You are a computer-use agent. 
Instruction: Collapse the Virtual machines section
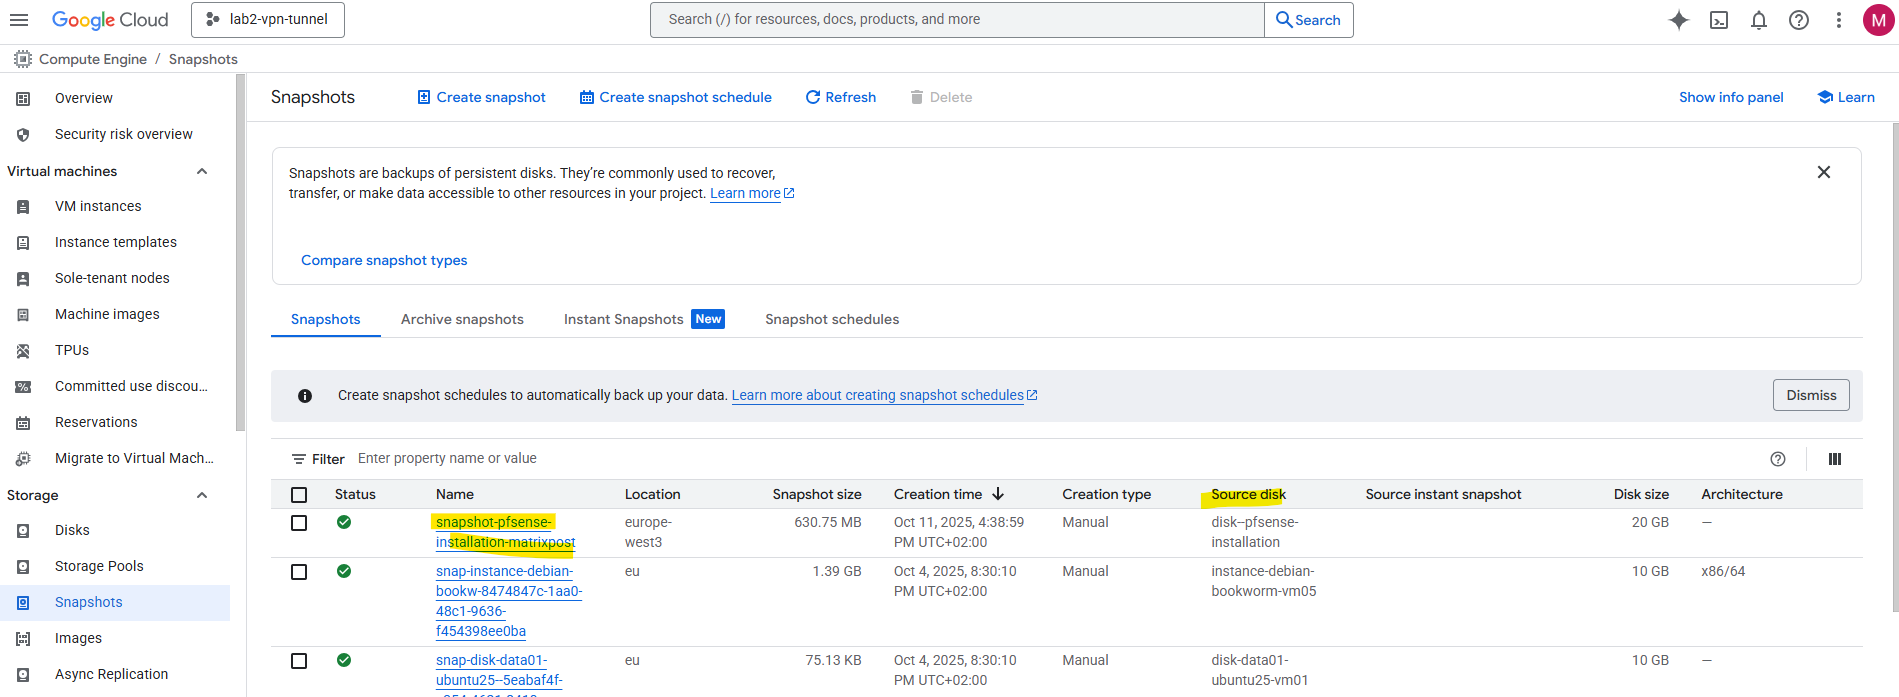[x=202, y=171]
